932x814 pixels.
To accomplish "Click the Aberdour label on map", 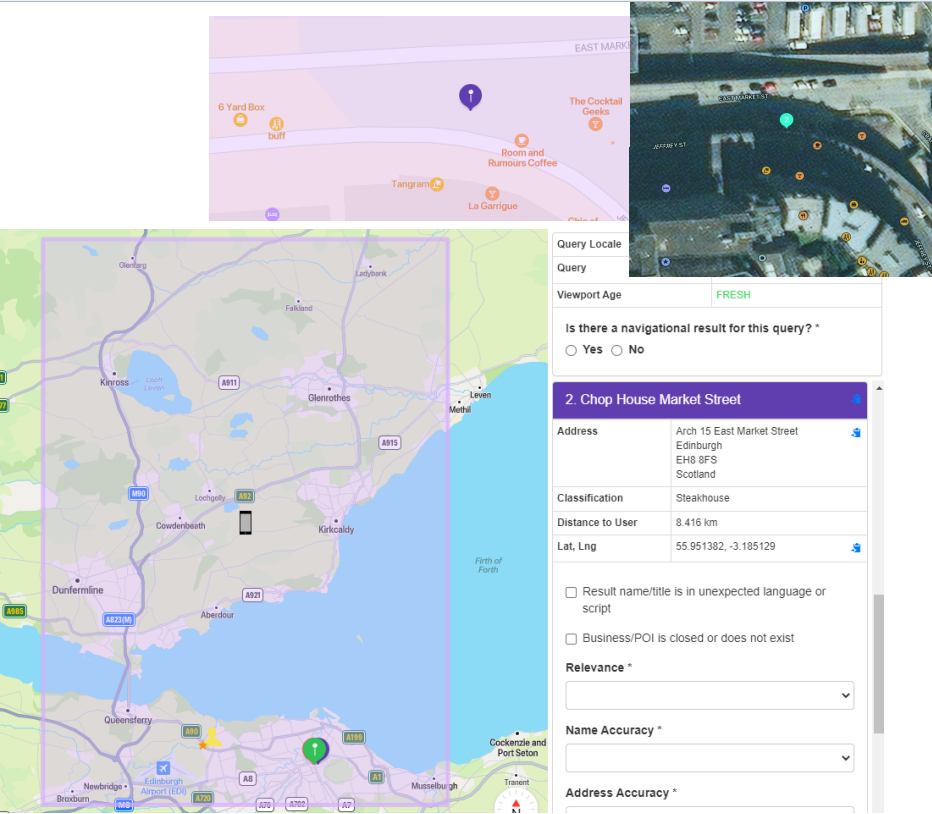I will pyautogui.click(x=217, y=615).
